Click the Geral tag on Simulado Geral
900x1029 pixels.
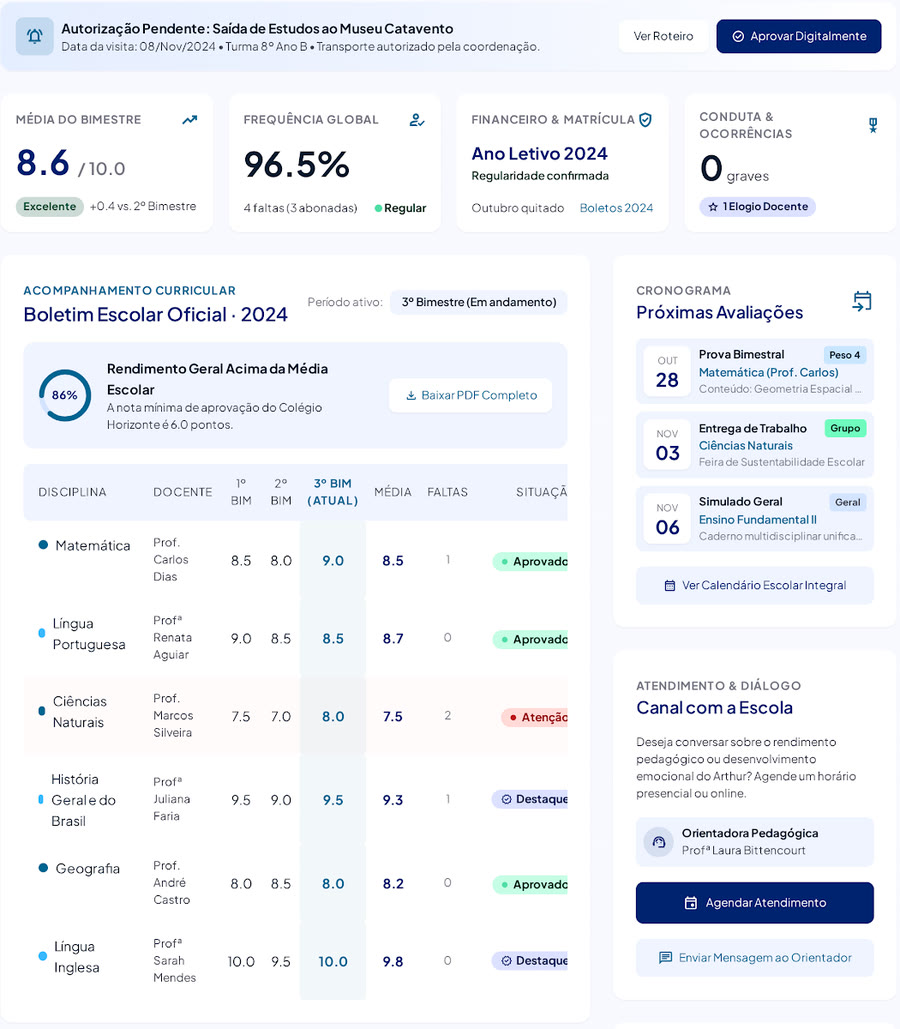click(847, 503)
